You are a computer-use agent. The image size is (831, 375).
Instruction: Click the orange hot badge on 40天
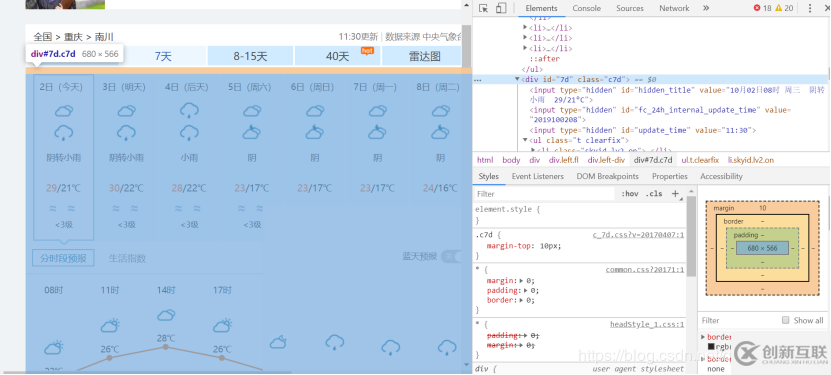pyautogui.click(x=367, y=50)
